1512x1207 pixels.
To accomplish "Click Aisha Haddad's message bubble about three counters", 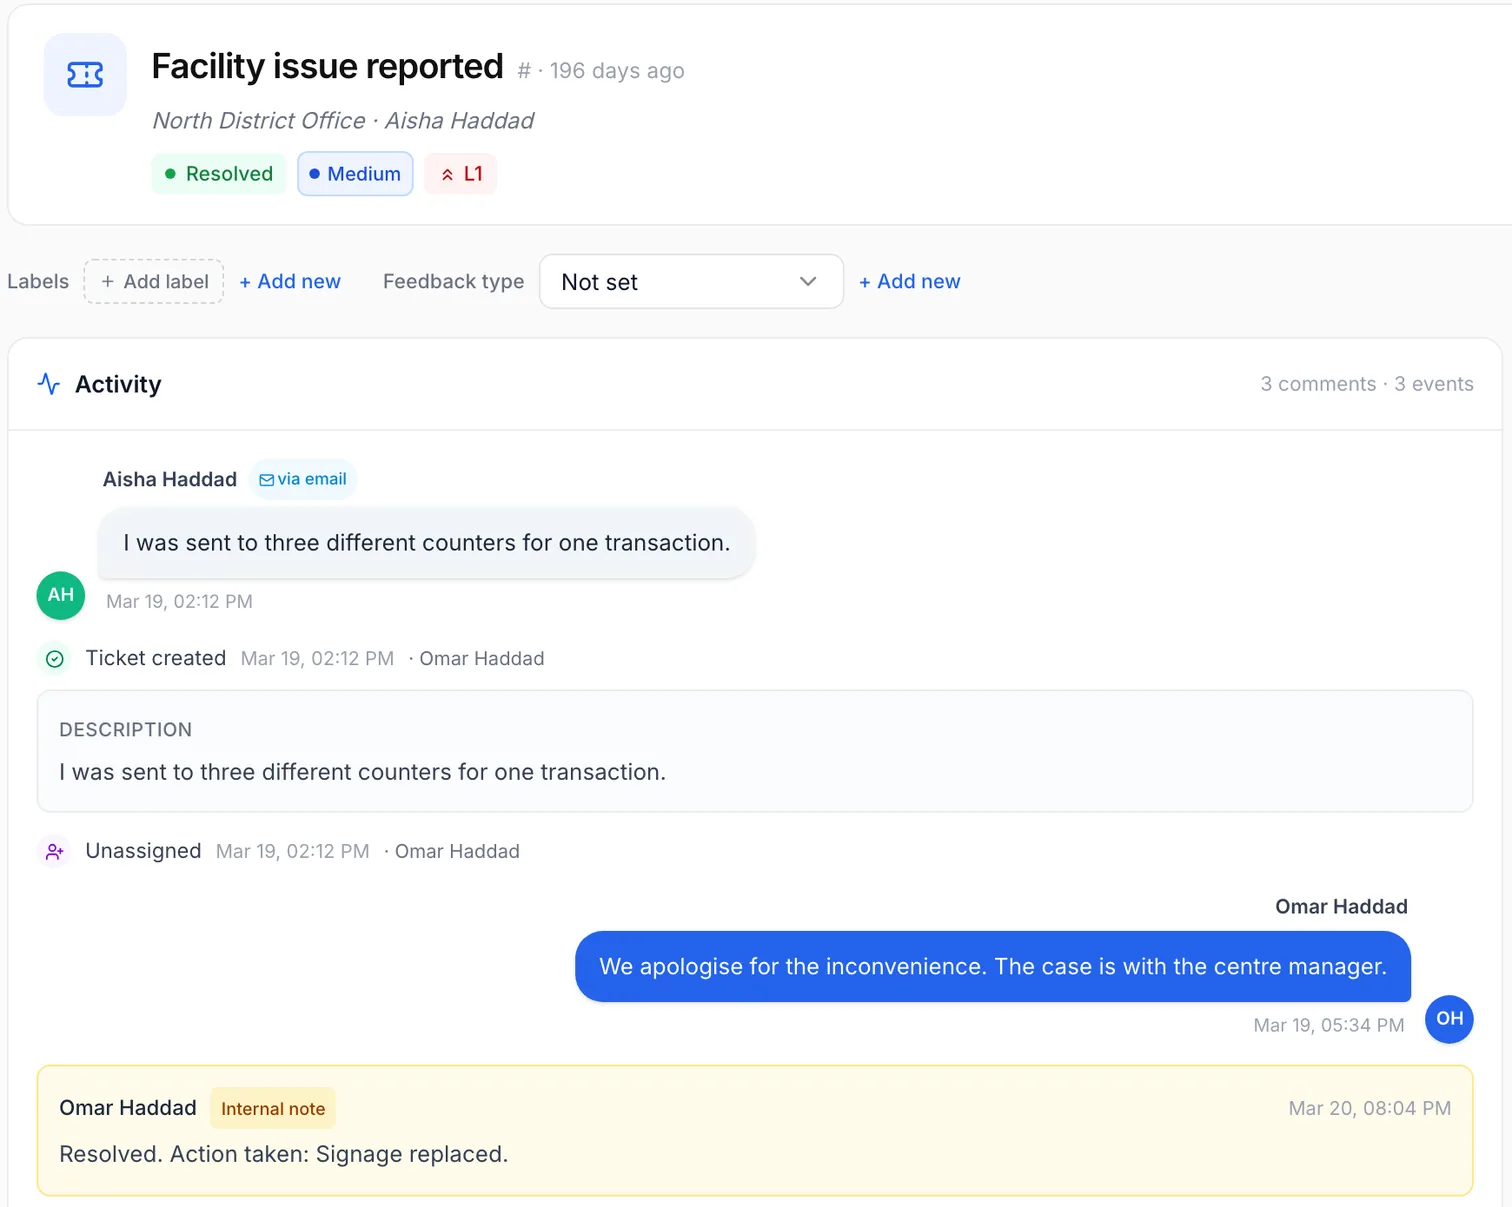I will click(x=427, y=543).
